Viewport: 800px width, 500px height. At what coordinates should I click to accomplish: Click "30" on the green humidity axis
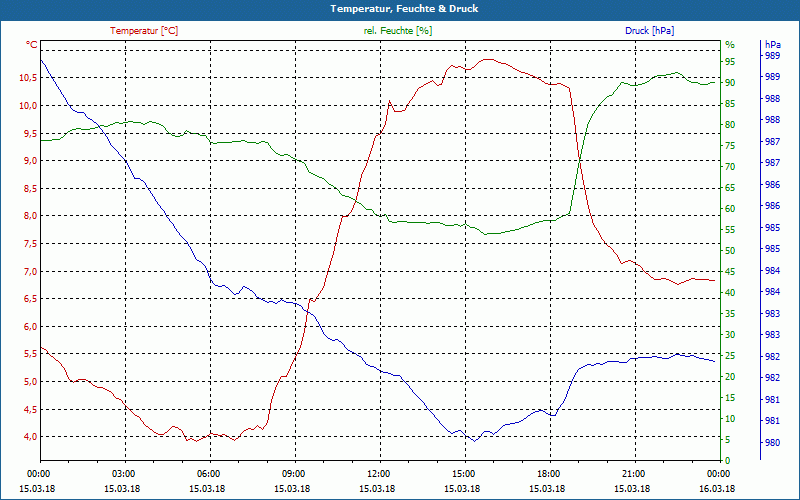[730, 334]
